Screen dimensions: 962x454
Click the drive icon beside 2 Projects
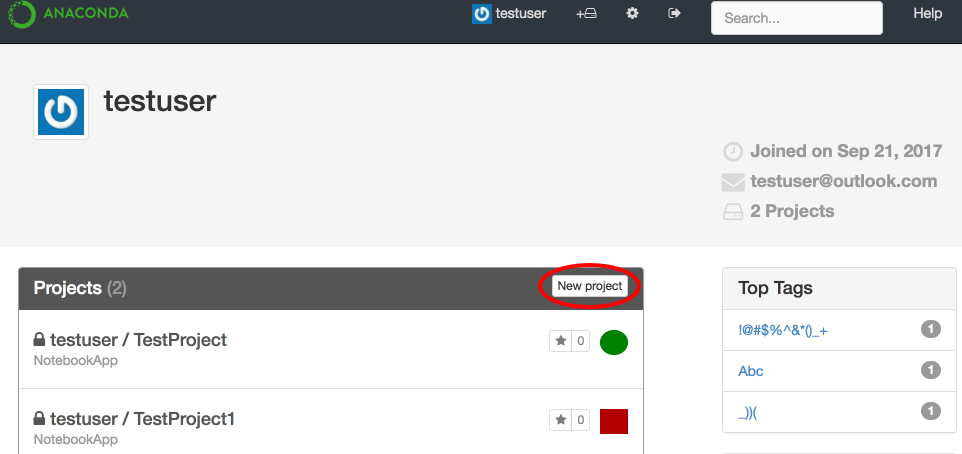pyautogui.click(x=733, y=212)
